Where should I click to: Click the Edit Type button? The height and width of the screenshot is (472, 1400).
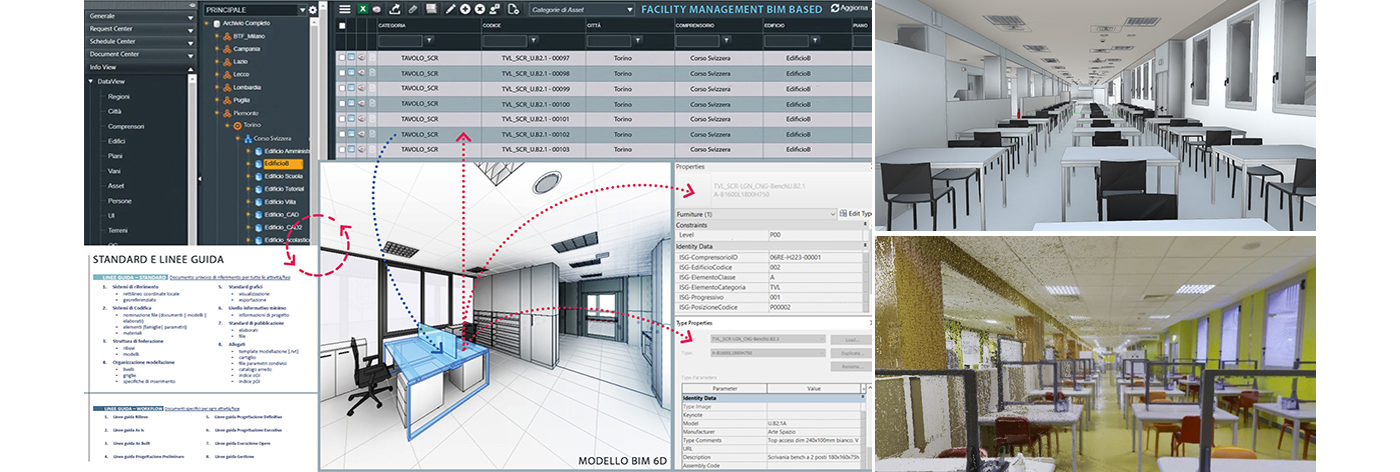point(856,213)
